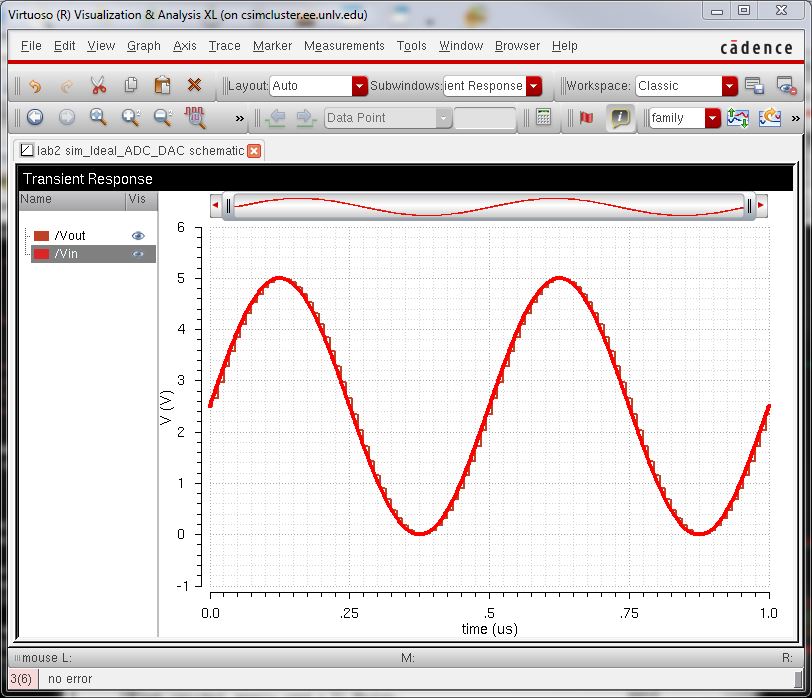Select the /Vin signal in legend

click(x=68, y=254)
